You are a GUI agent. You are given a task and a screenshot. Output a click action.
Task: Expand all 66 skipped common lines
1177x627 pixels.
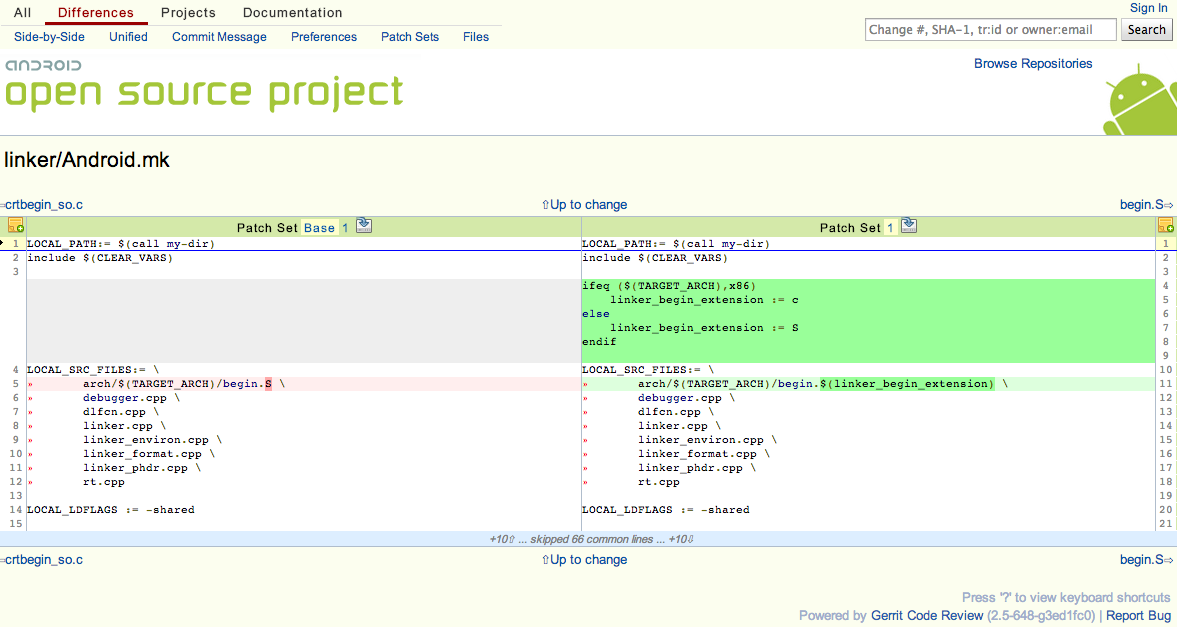tap(592, 539)
